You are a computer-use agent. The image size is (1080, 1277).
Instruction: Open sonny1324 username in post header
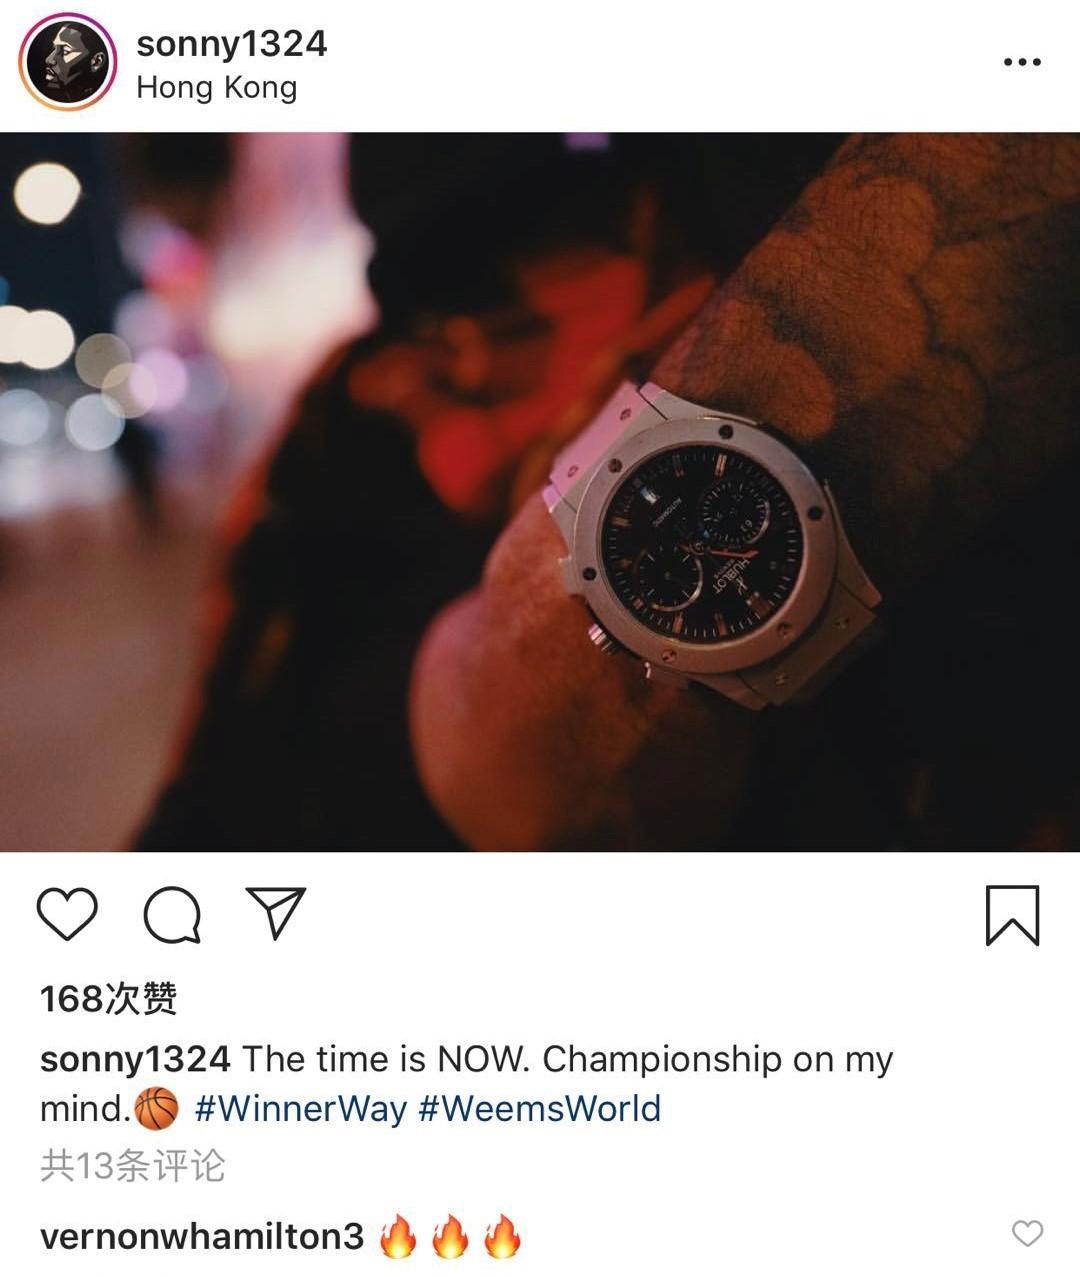(232, 44)
